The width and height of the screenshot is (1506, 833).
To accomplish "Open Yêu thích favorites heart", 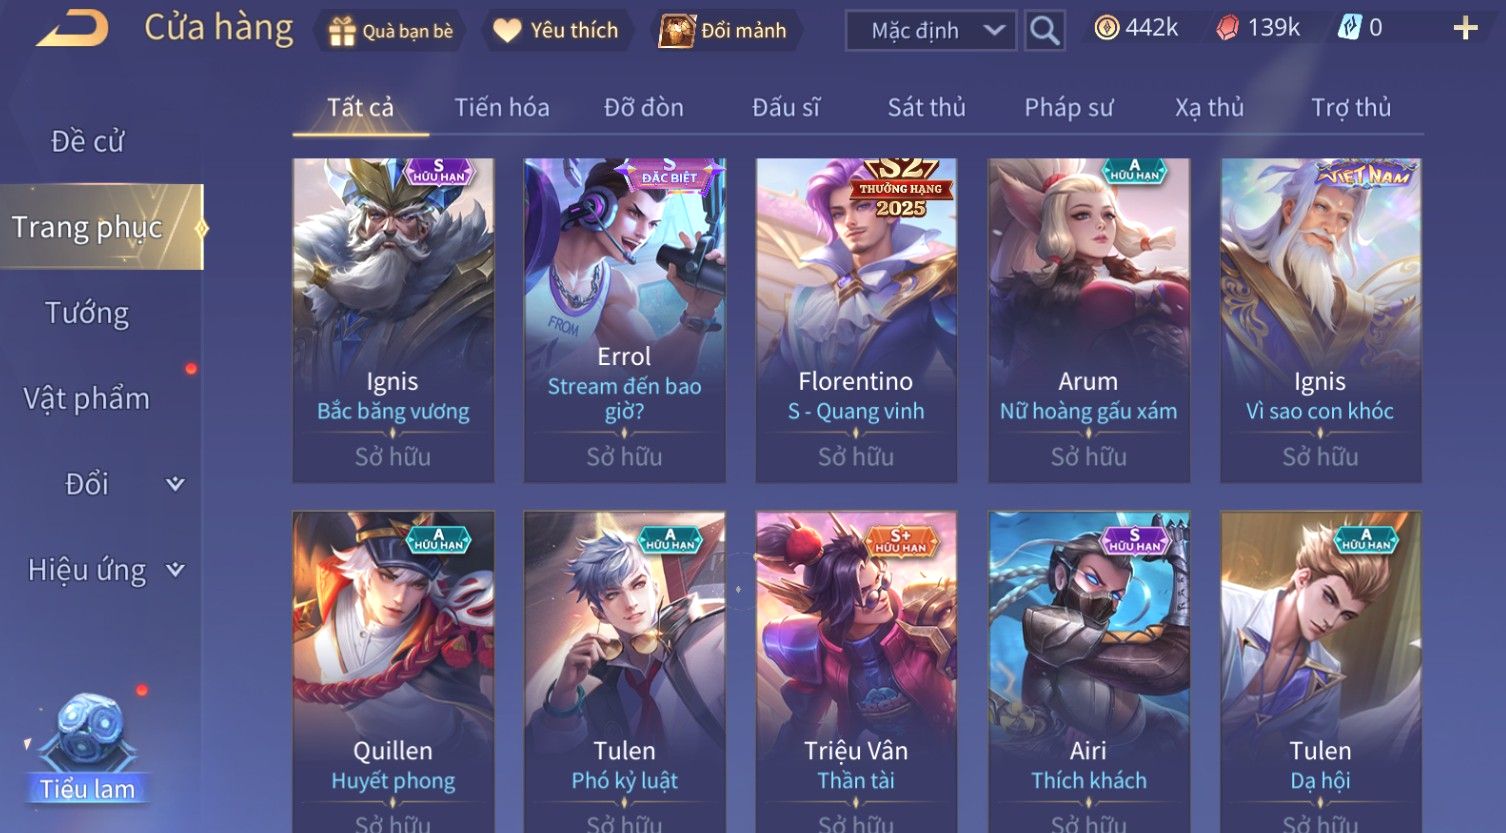I will [507, 31].
